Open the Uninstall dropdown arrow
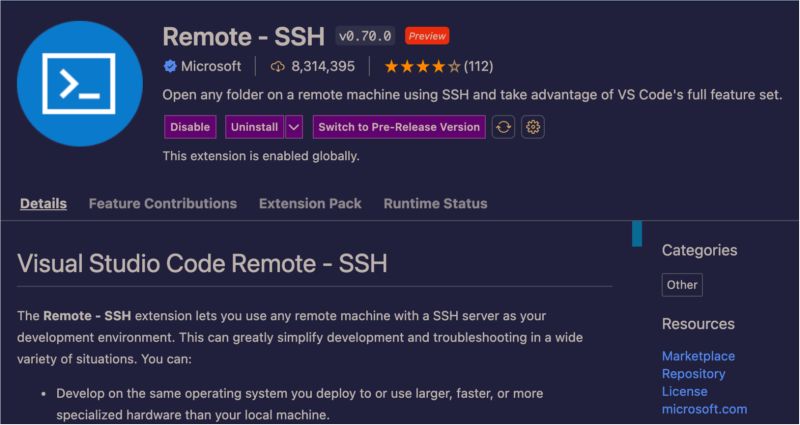The height and width of the screenshot is (425, 800). coord(294,127)
